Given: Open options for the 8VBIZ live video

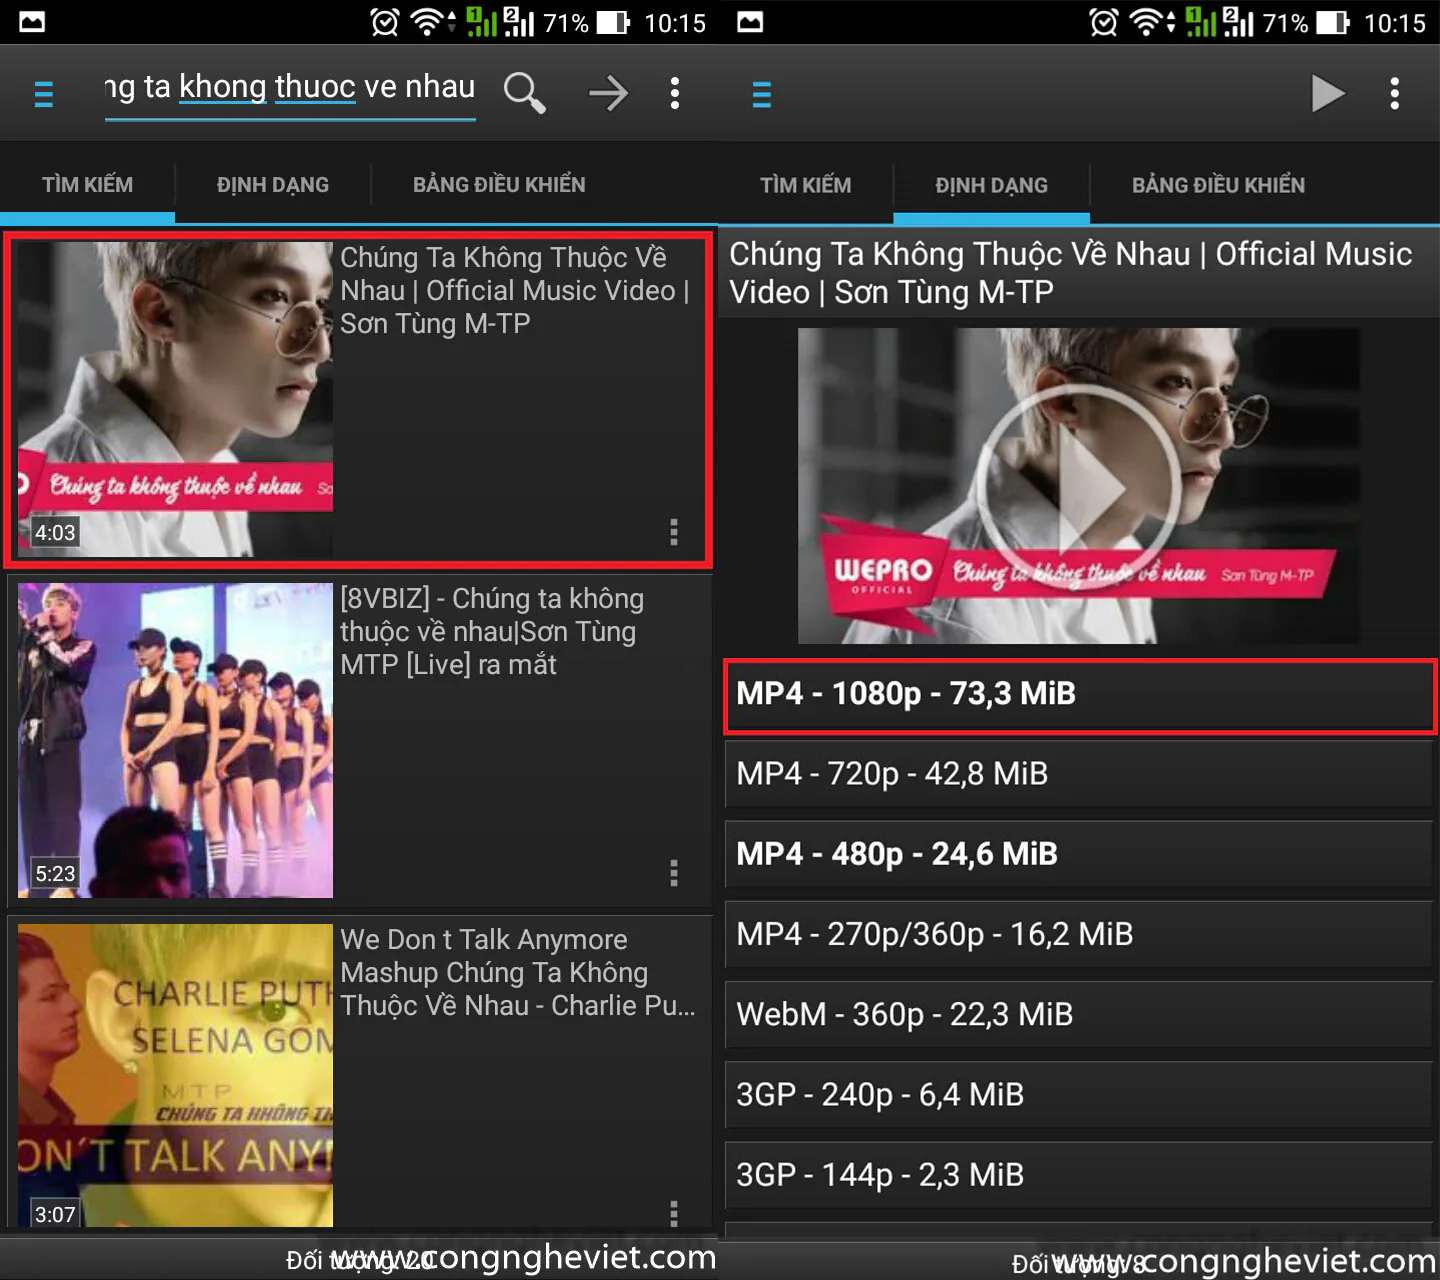Looking at the screenshot, I should pyautogui.click(x=674, y=873).
